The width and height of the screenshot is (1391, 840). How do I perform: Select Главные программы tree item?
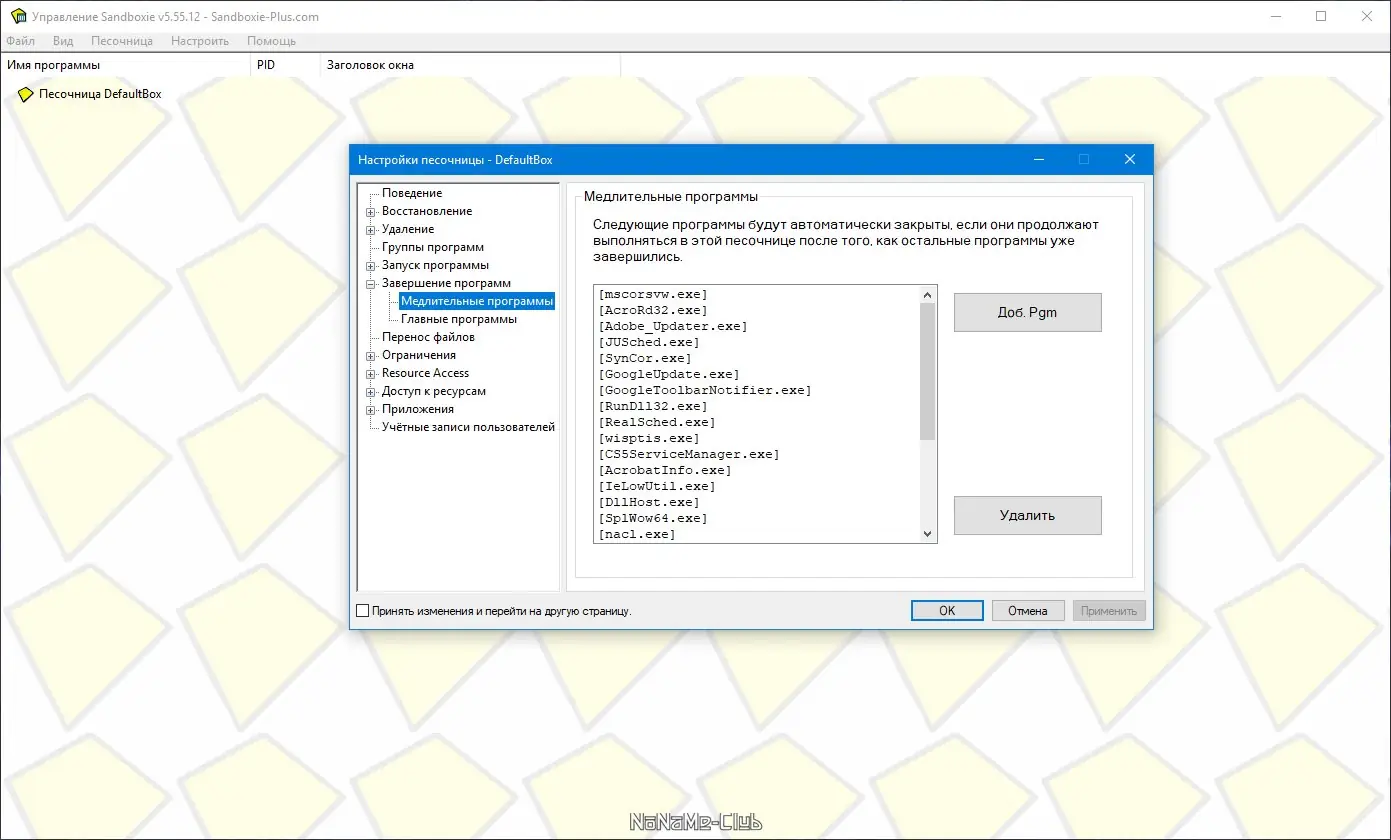click(x=459, y=319)
